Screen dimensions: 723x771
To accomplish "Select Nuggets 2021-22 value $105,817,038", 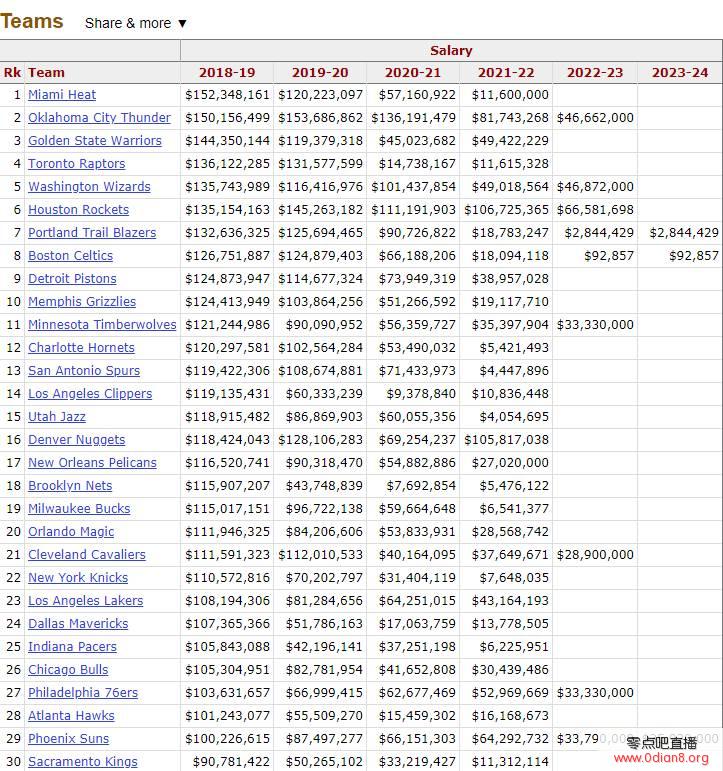I will point(506,440).
